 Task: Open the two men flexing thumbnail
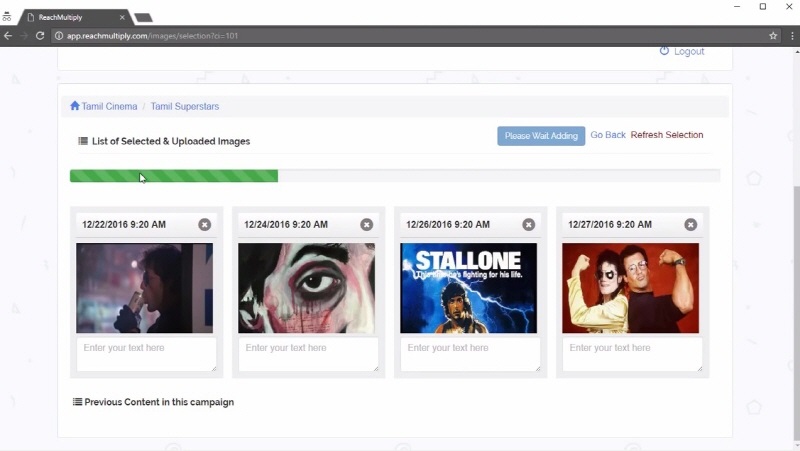click(631, 288)
